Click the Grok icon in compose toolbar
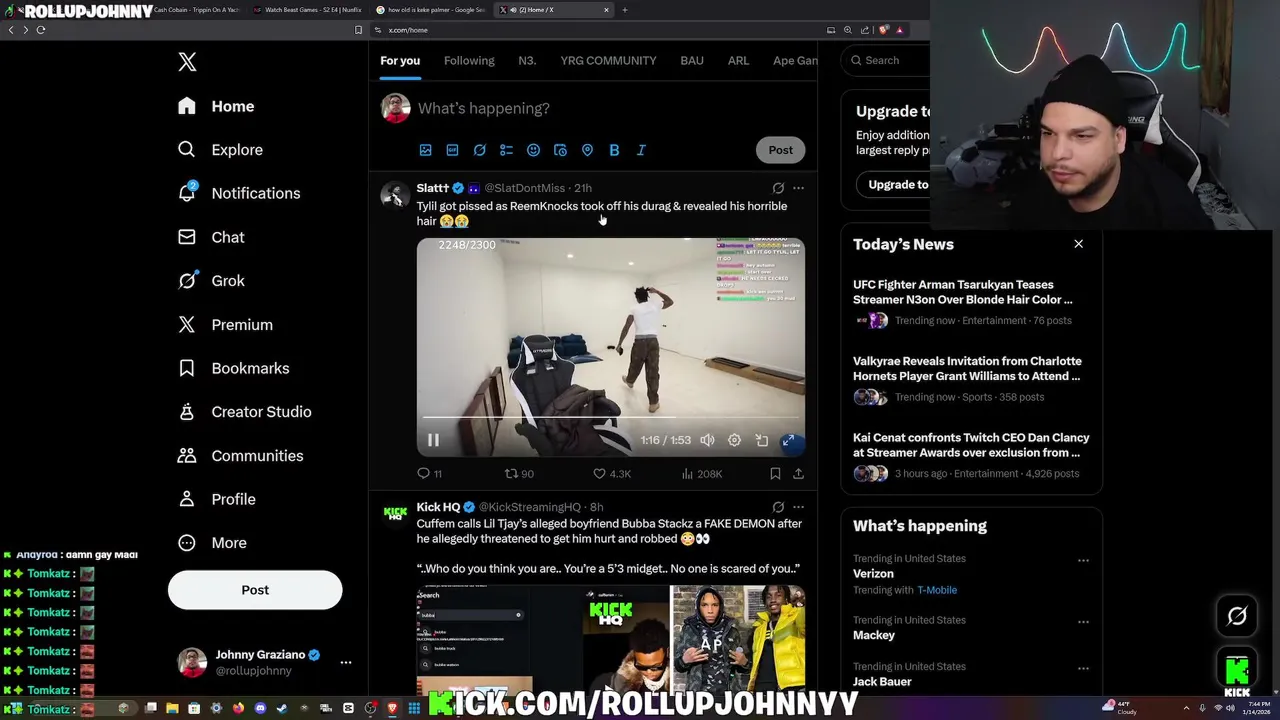The image size is (1280, 720). click(x=479, y=150)
